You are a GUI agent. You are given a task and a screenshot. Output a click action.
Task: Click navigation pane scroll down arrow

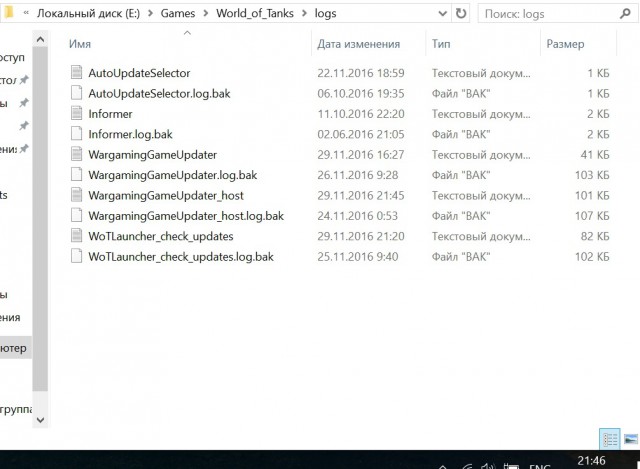[x=40, y=420]
